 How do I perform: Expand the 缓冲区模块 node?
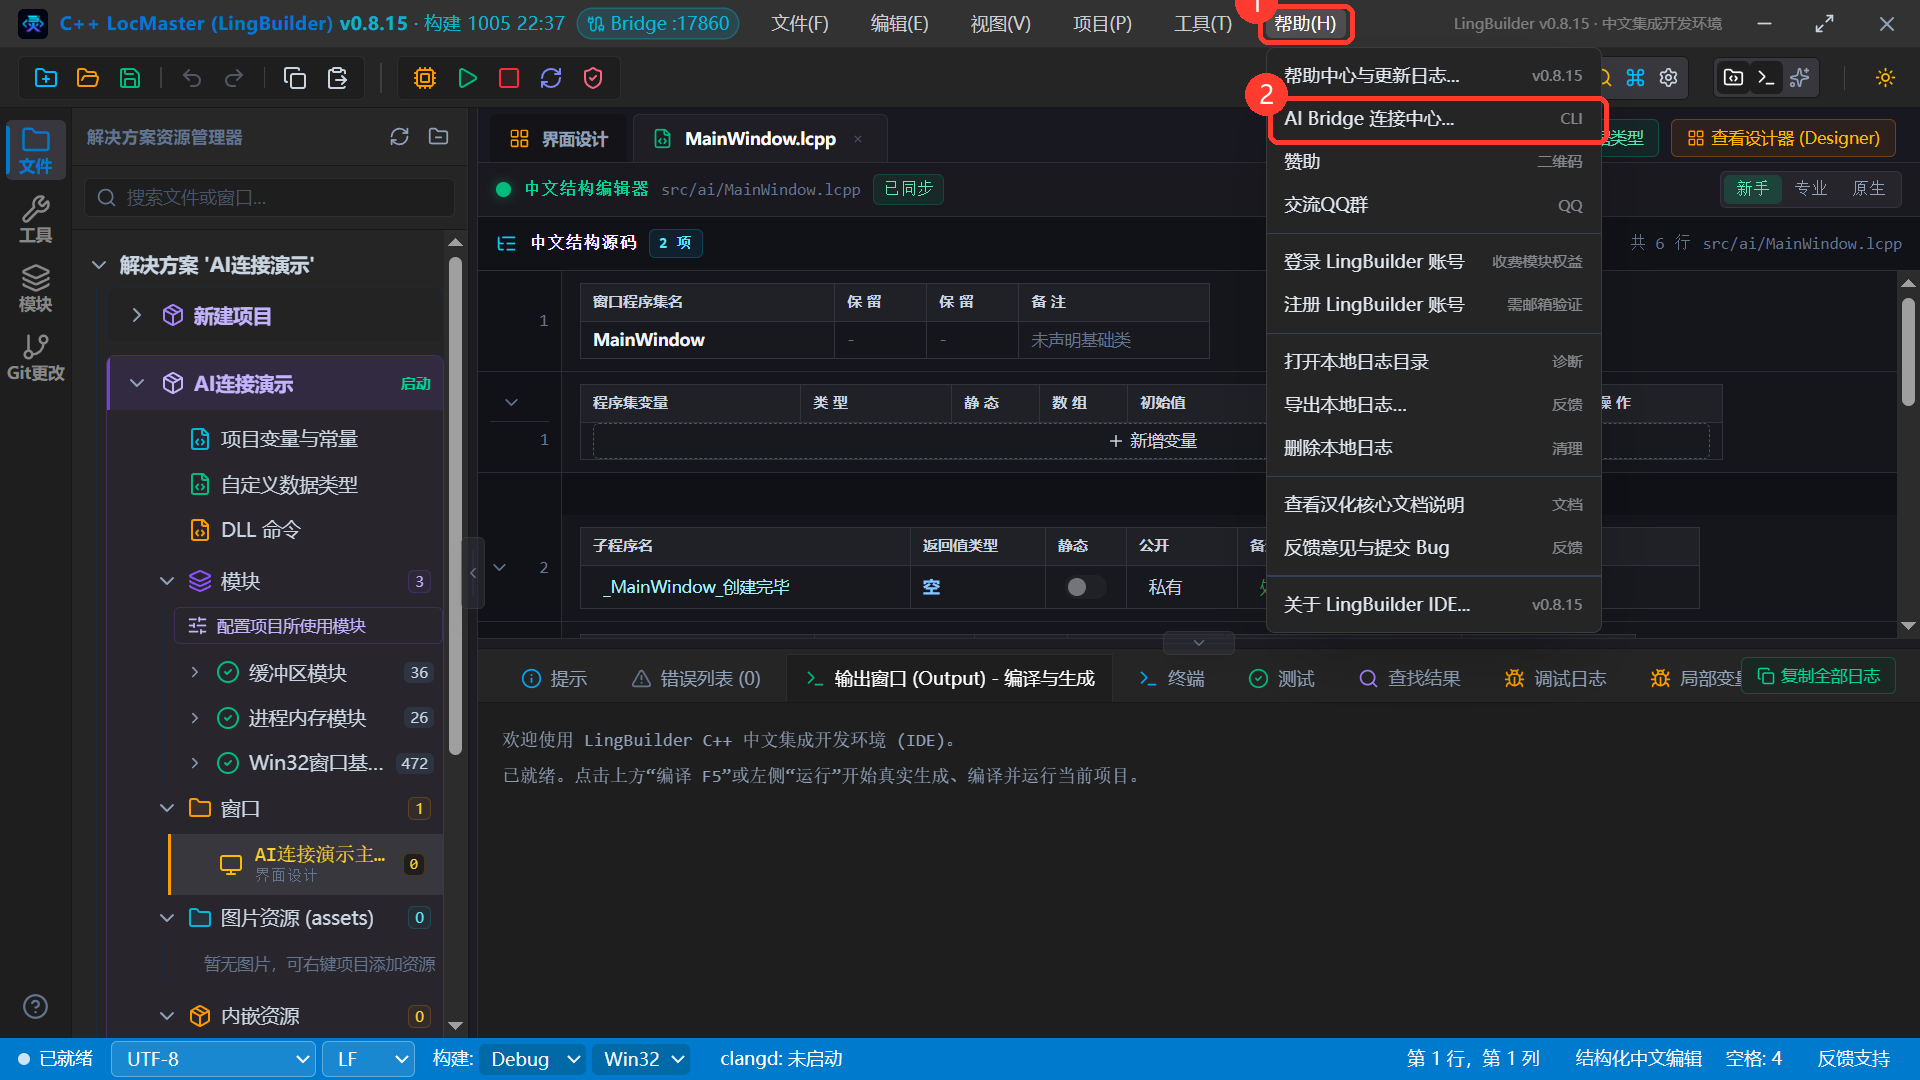click(x=194, y=672)
